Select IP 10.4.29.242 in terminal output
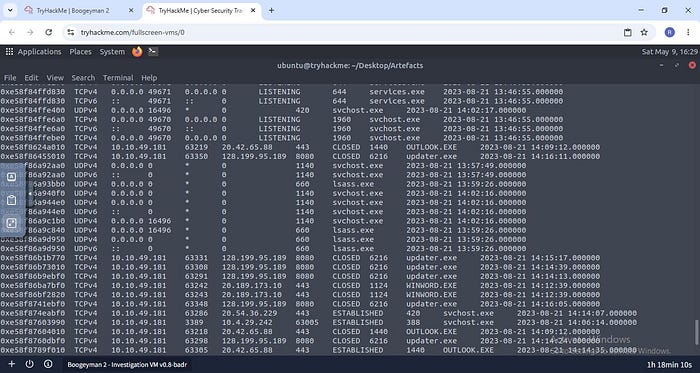Image resolution: width=700 pixels, height=373 pixels. (x=247, y=322)
